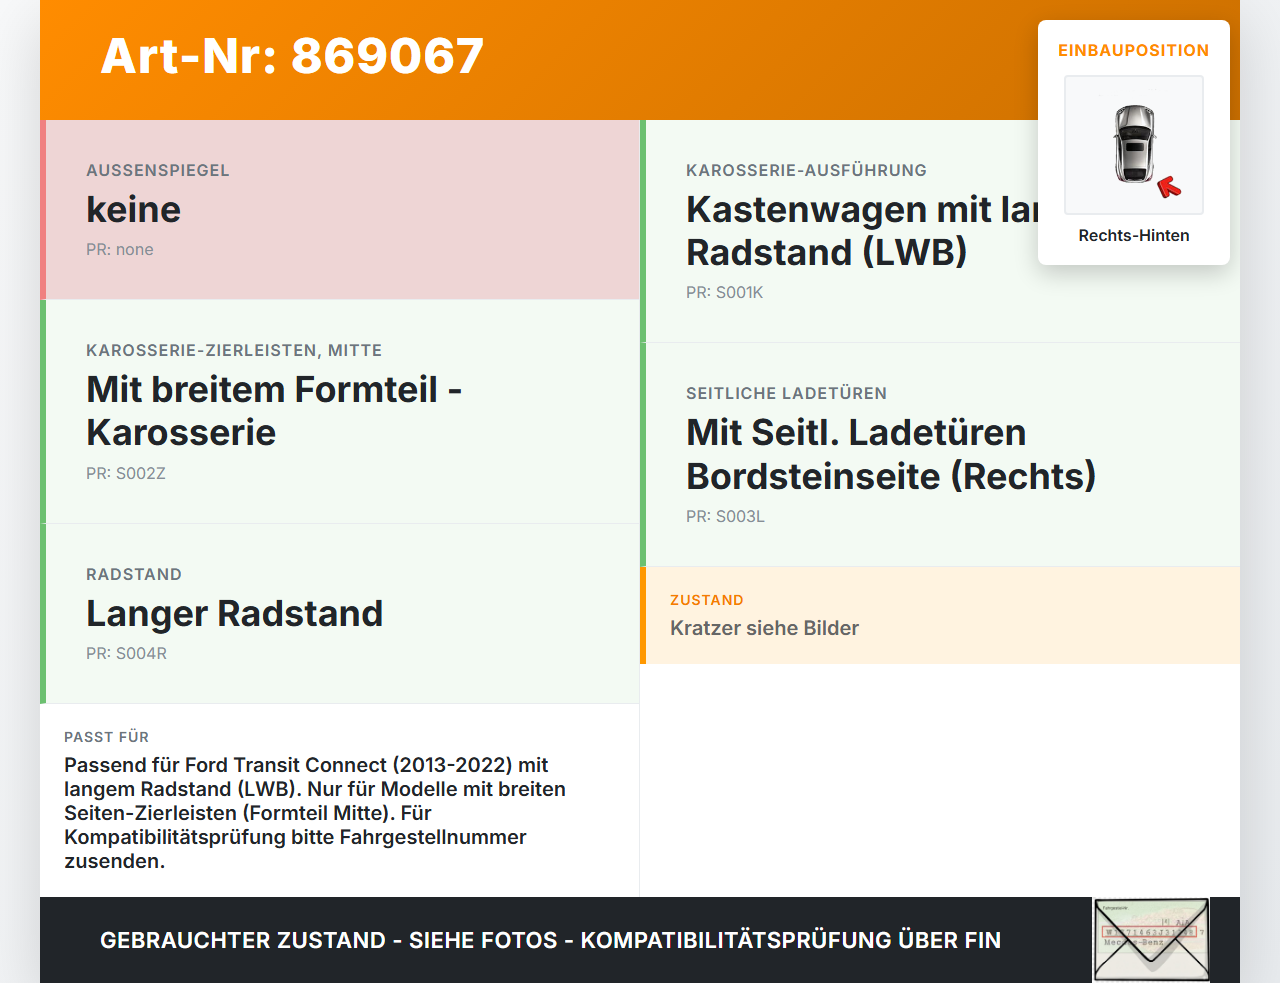Select the 'PR: none' code
This screenshot has width=1280, height=983.
120,249
